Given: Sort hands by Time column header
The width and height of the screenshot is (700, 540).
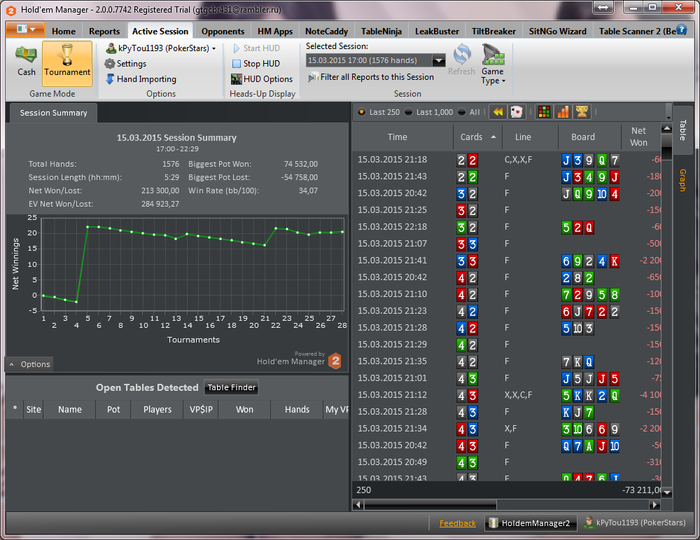Looking at the screenshot, I should click(397, 137).
